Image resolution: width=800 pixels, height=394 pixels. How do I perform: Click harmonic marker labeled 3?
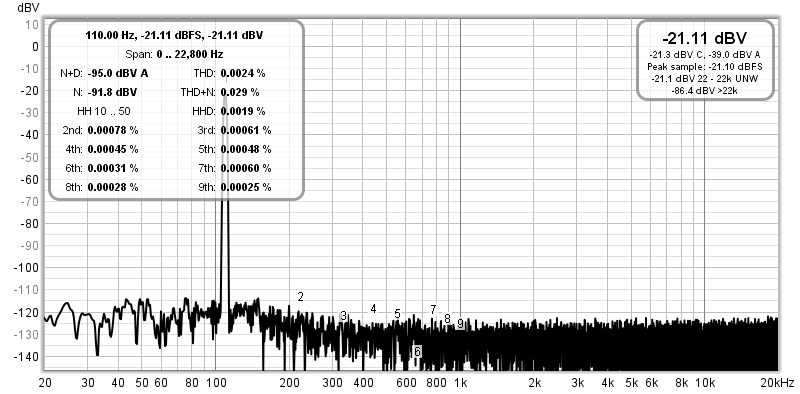pos(343,316)
